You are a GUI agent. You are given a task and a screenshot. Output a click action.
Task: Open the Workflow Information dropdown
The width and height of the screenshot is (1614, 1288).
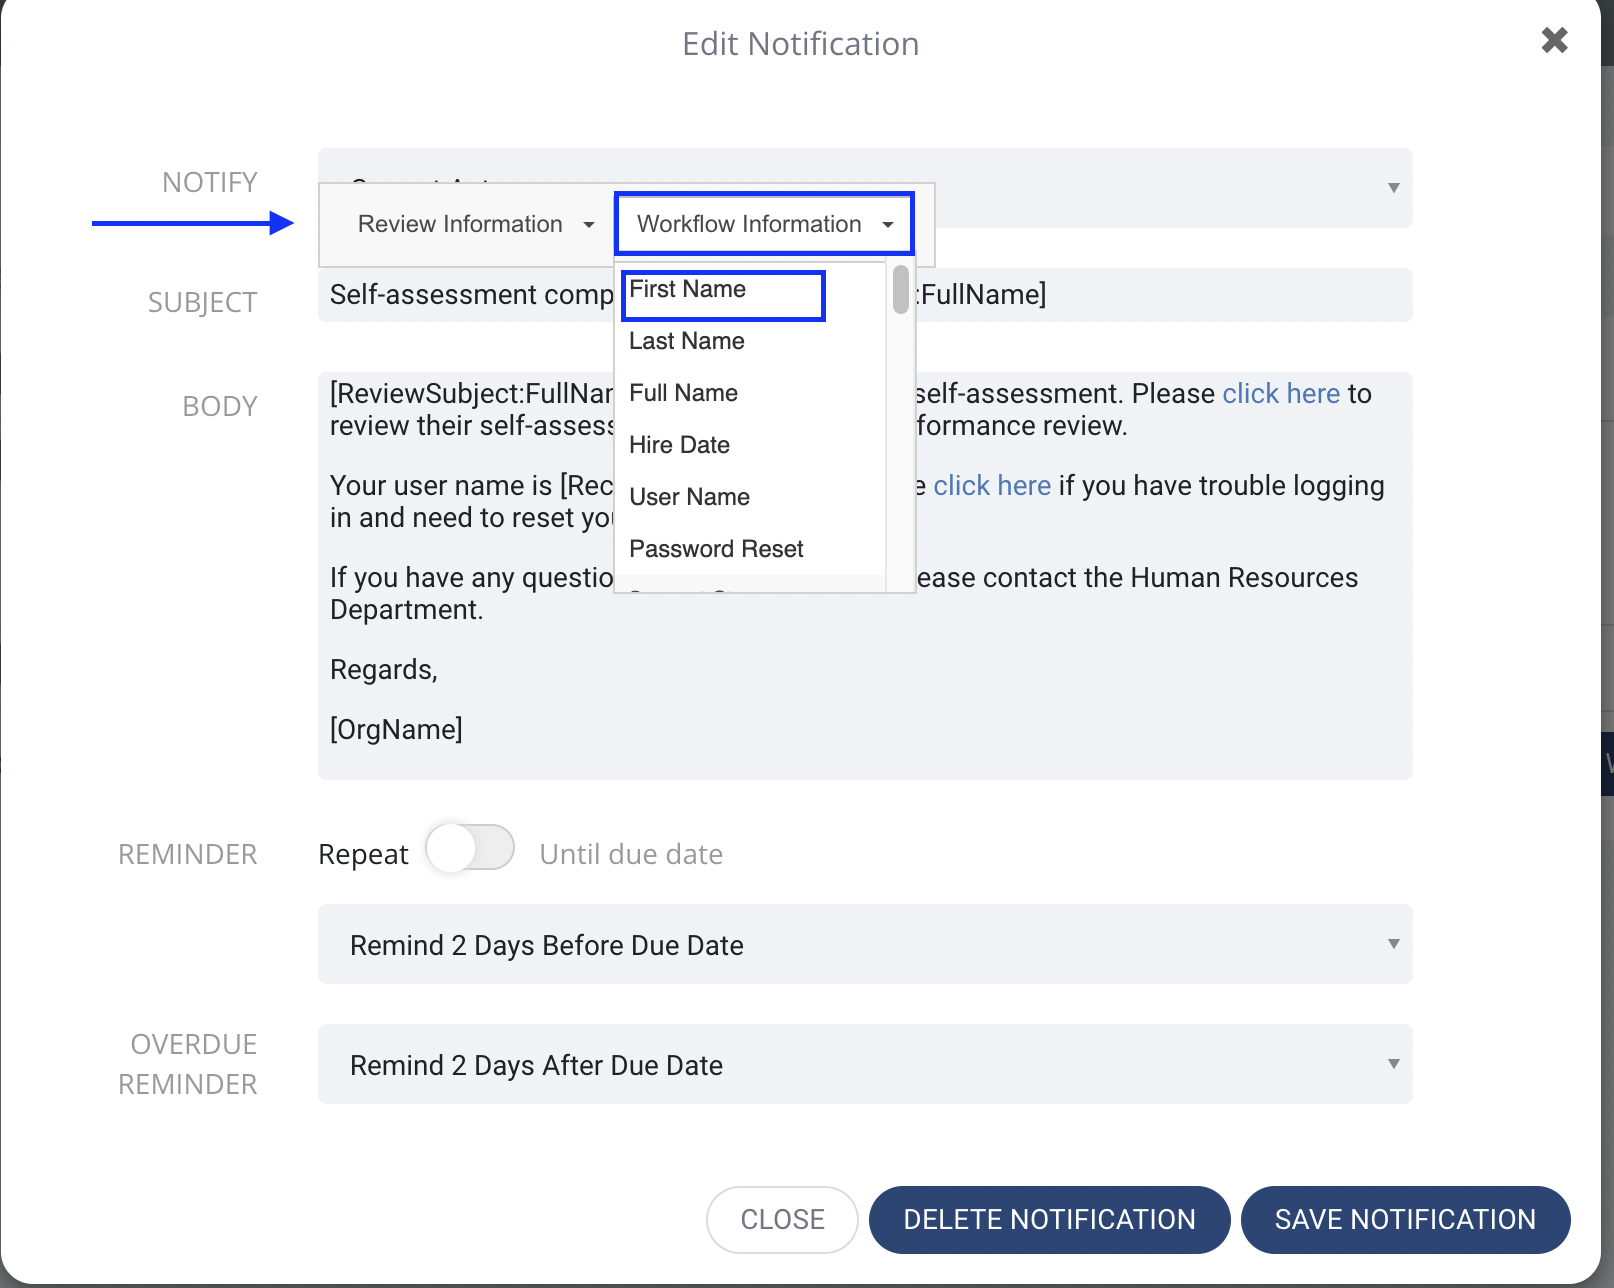coord(764,224)
